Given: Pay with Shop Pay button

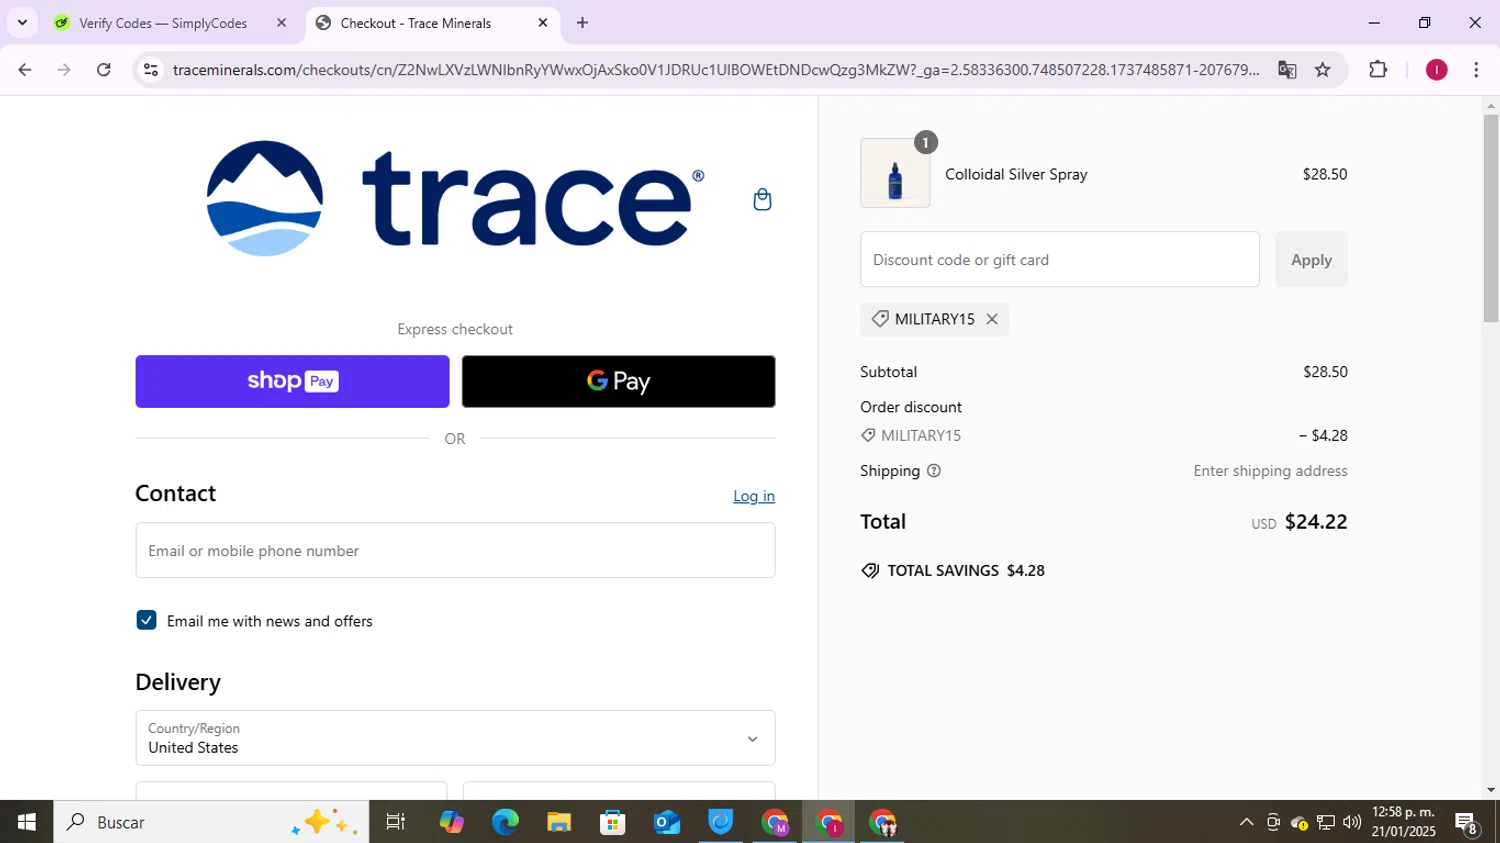Looking at the screenshot, I should 292,381.
